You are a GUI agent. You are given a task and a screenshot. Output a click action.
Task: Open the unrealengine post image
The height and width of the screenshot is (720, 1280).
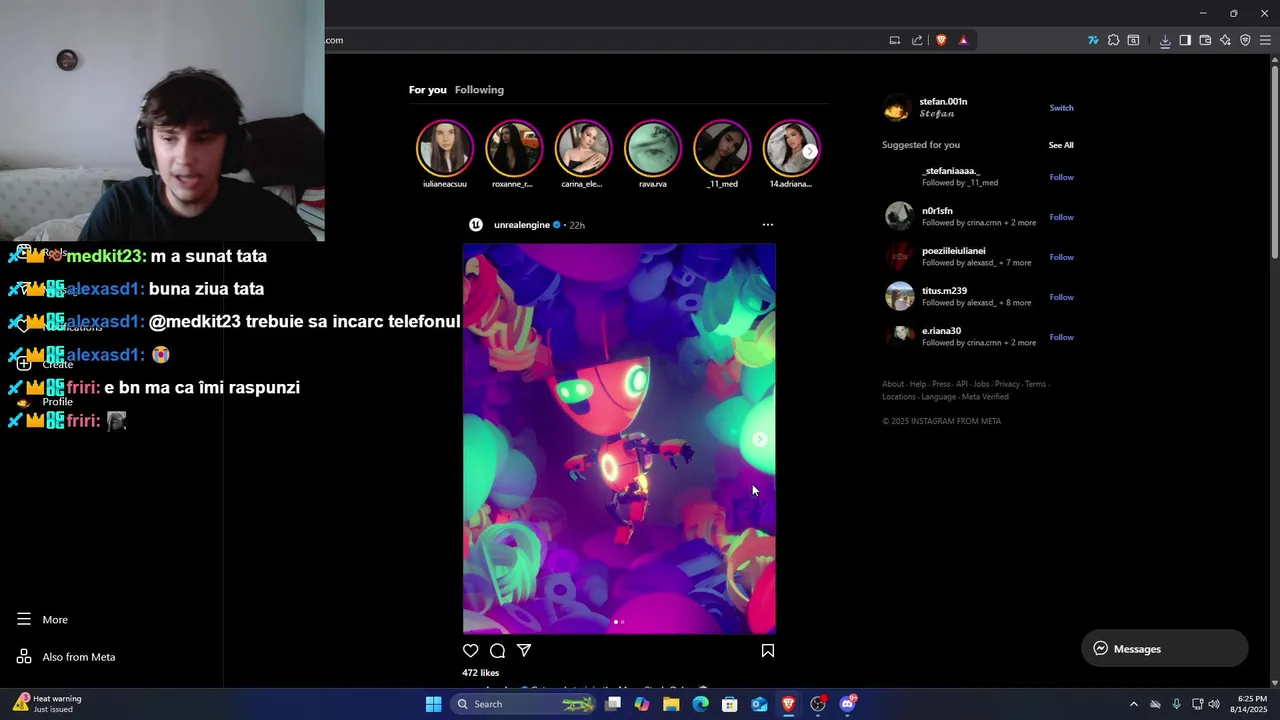click(619, 439)
